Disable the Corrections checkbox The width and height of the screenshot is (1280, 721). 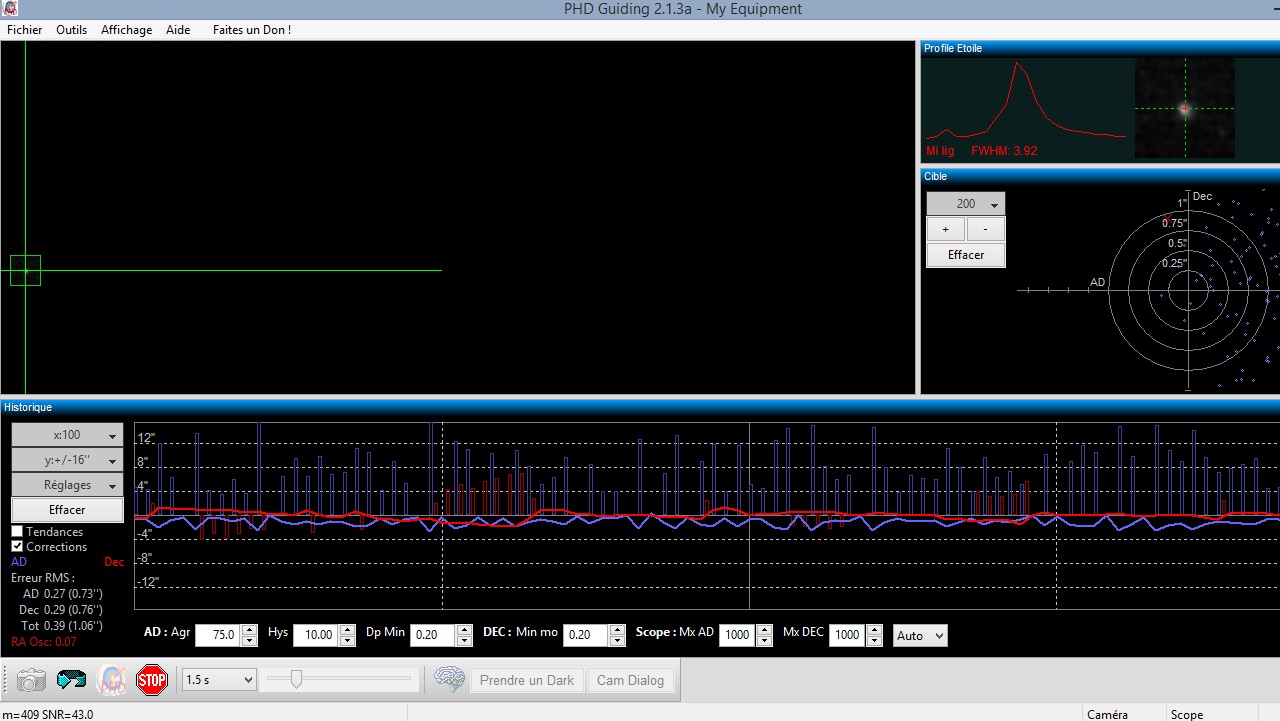(15, 546)
